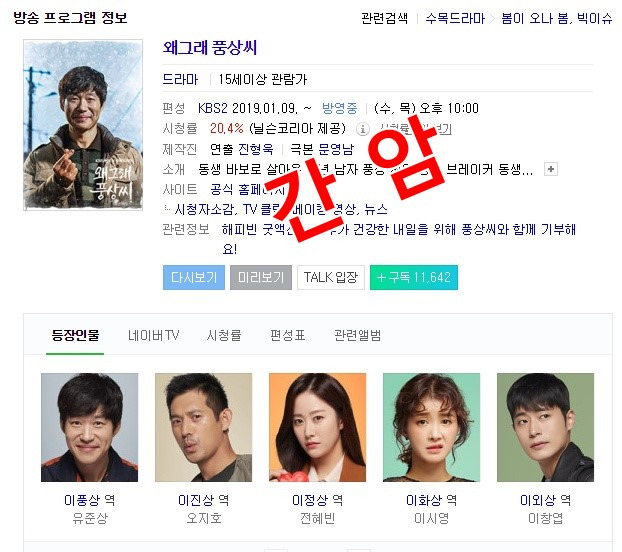Open the 왜그래 풍상씨 drama poster
622x552 pixels.
(x=83, y=125)
